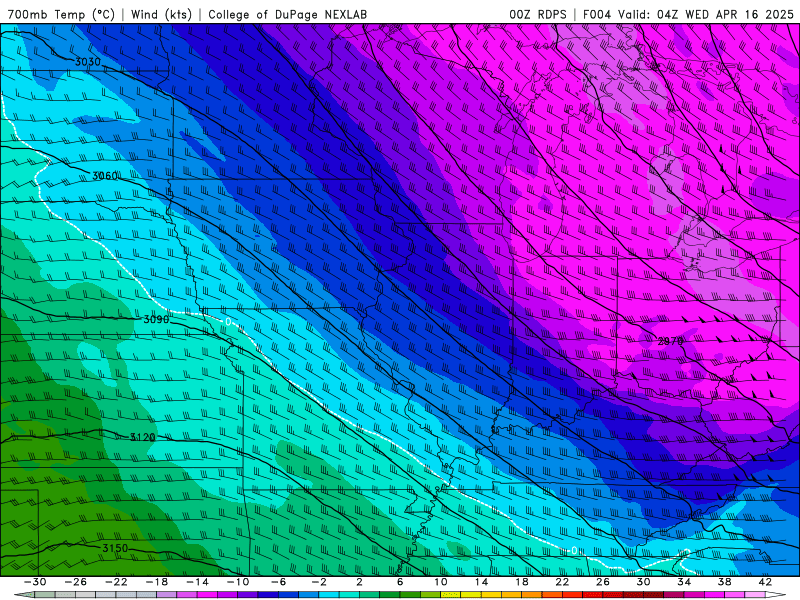Select the 3090 height contour label
This screenshot has height=600, width=800.
[156, 319]
